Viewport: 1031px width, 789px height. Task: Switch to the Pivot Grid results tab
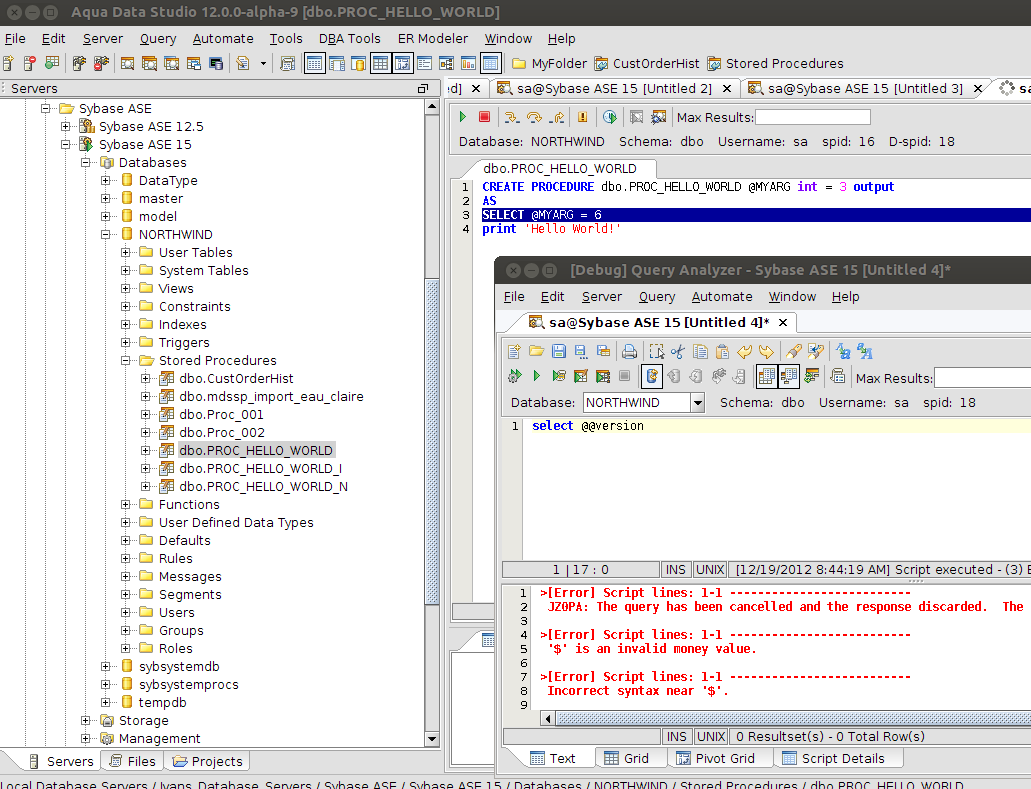point(715,758)
